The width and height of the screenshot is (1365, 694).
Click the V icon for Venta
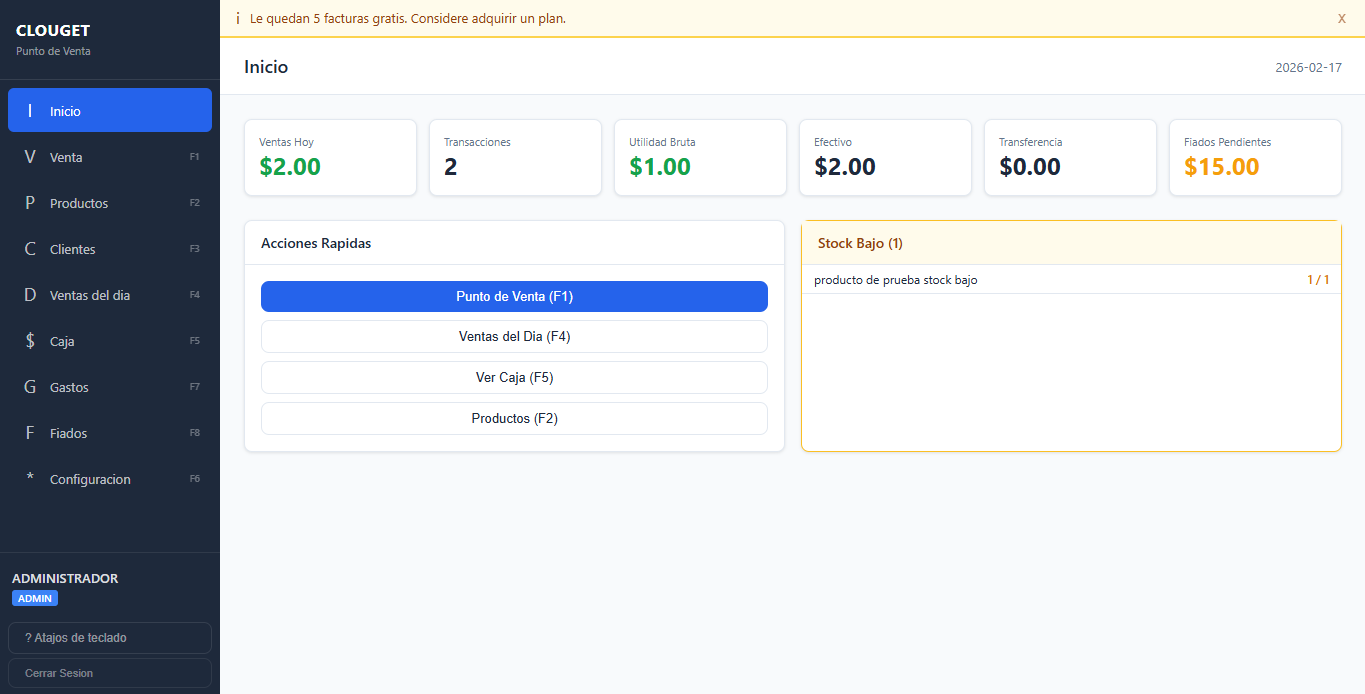point(30,157)
